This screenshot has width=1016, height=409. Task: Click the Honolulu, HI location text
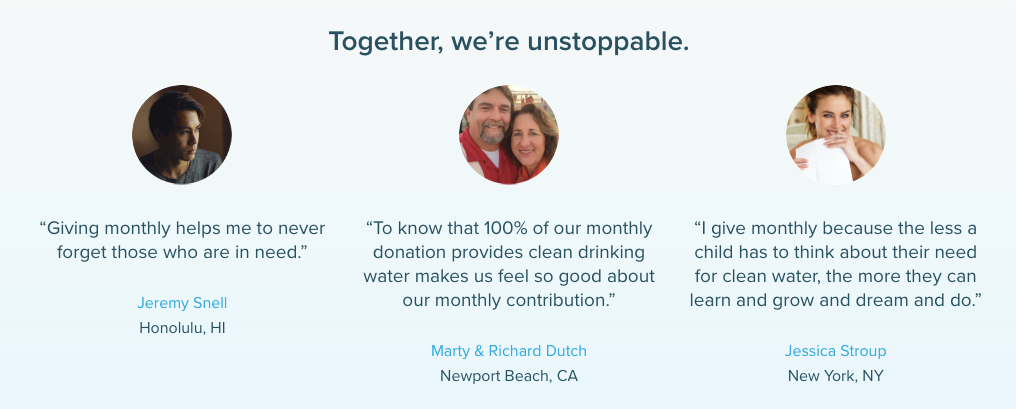(182, 328)
